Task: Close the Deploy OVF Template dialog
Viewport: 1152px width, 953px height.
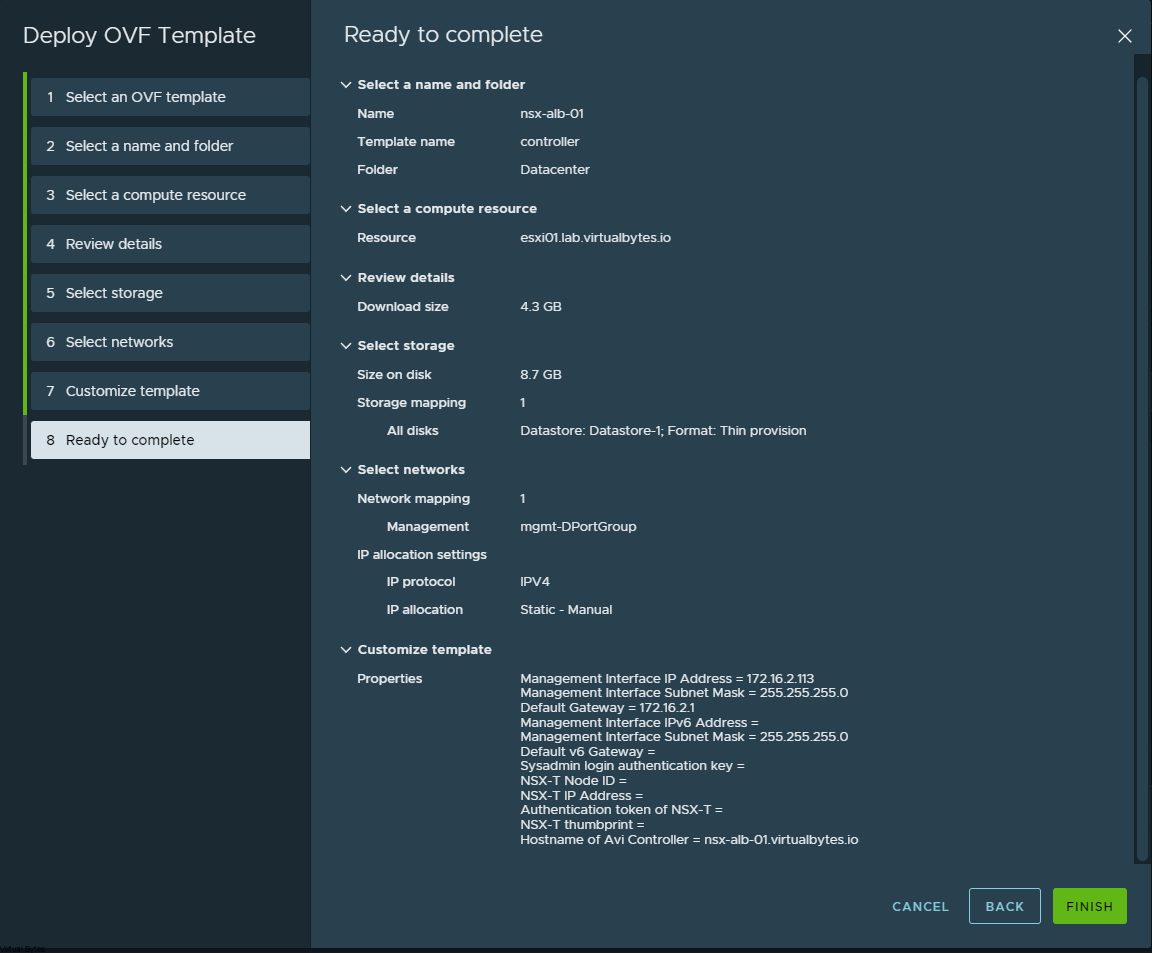Action: pyautogui.click(x=1124, y=36)
